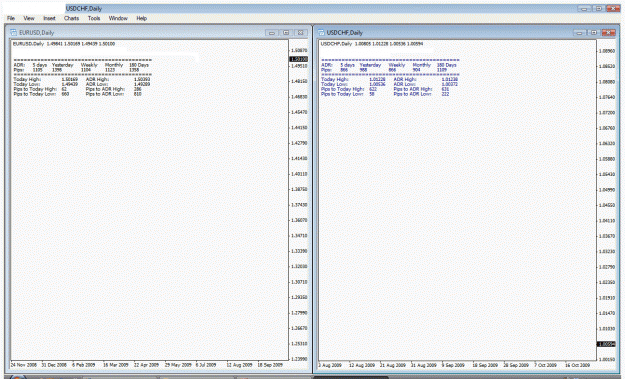Screen dimensions: 625x379
Task: Click 'Monthly' column header in EURUSD chart
Action: coord(114,65)
